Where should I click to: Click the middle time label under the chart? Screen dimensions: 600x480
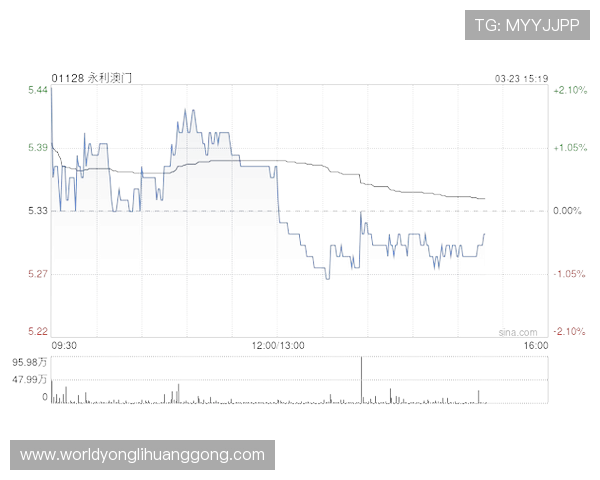click(x=280, y=346)
